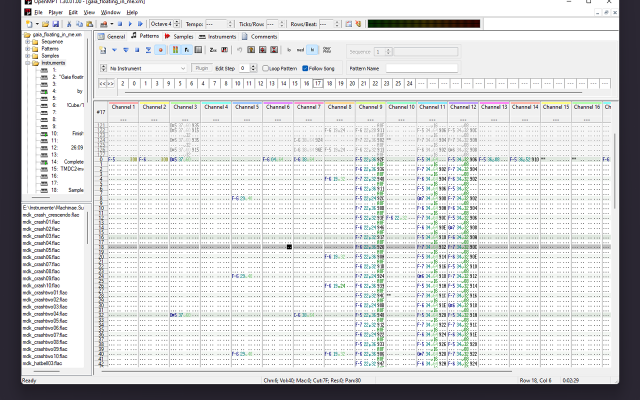Click the Octave 4 spinner arrows

(x=177, y=24)
